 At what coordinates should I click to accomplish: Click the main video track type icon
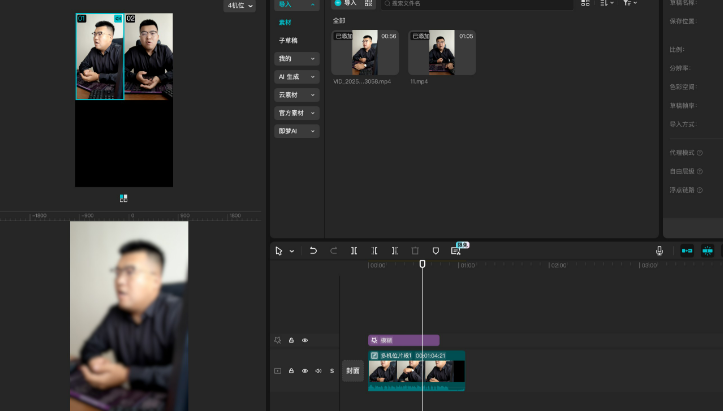point(278,371)
